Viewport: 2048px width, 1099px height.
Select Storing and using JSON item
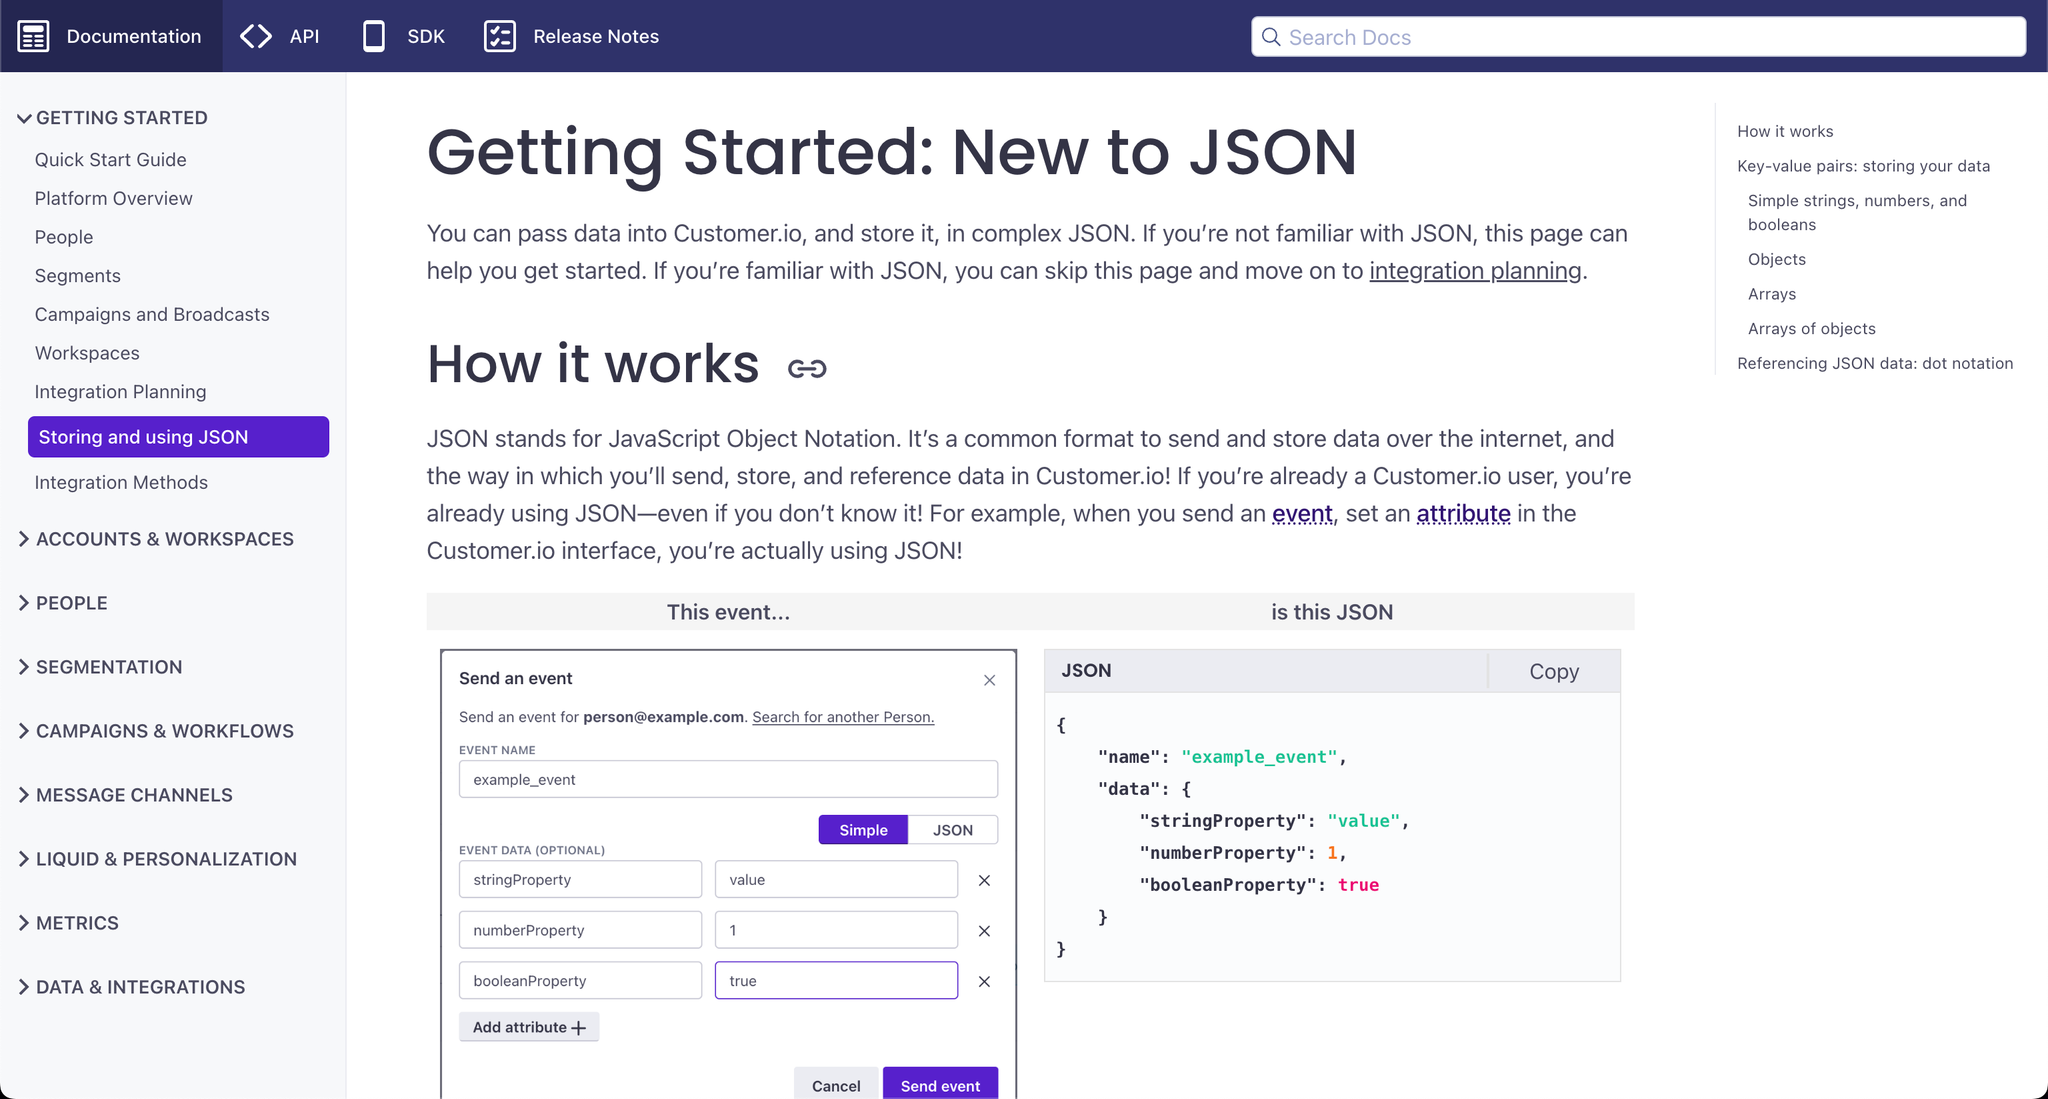click(x=178, y=437)
